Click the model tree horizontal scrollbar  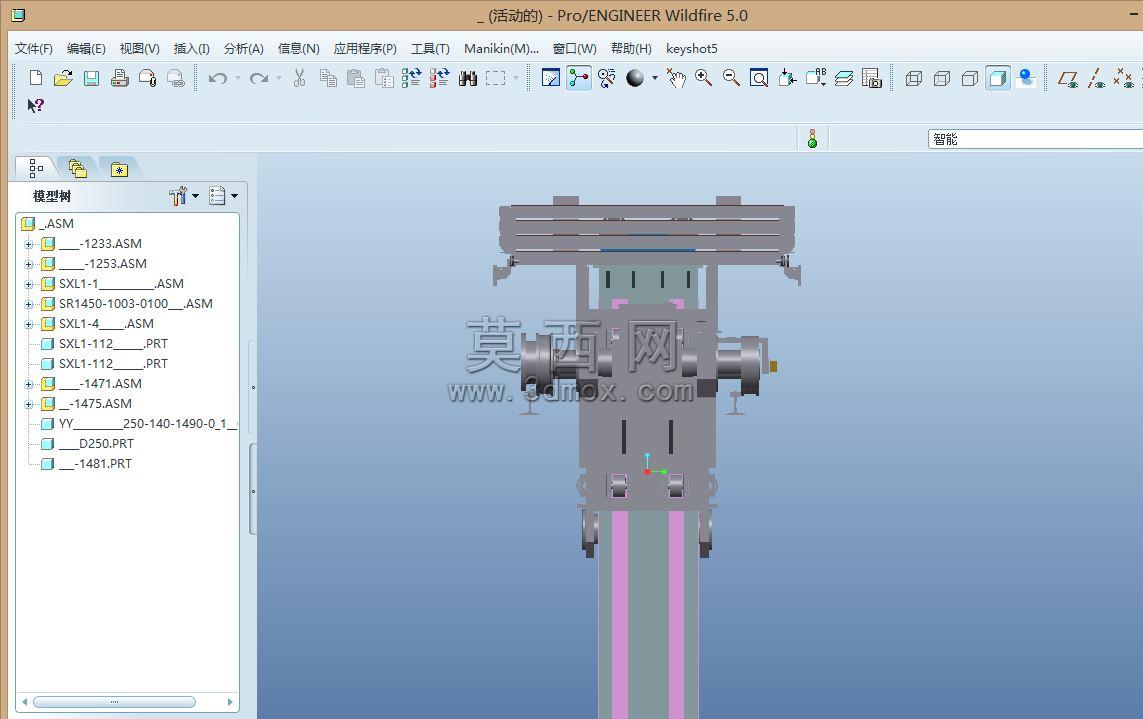click(x=114, y=701)
